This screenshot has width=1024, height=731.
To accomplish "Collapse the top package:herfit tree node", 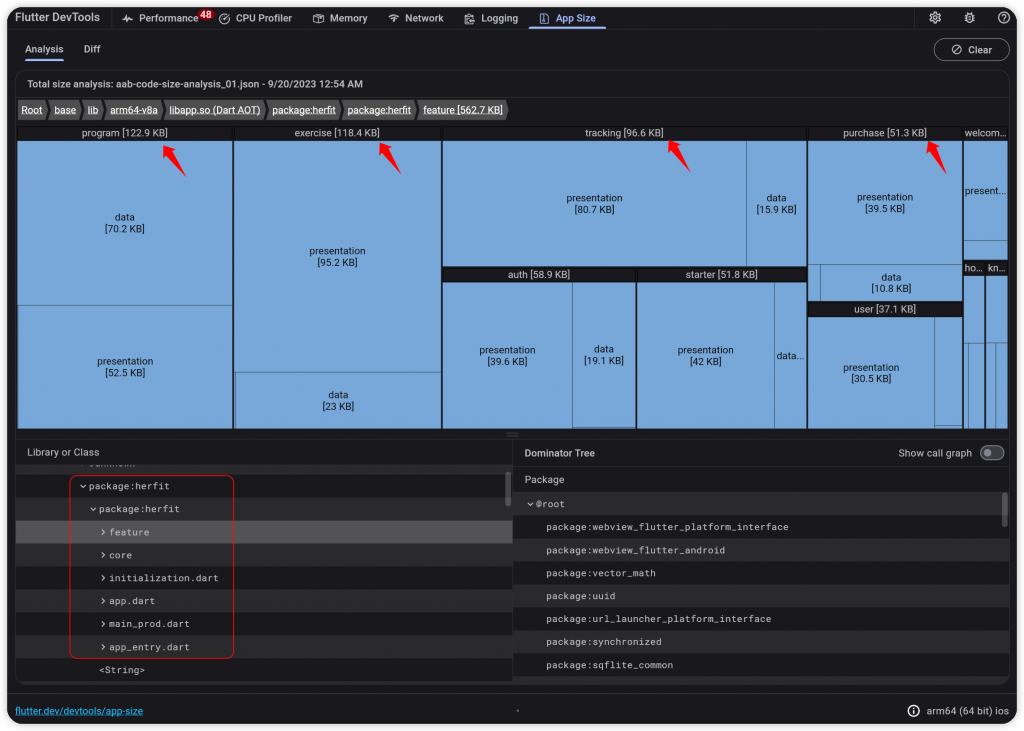I will point(83,486).
